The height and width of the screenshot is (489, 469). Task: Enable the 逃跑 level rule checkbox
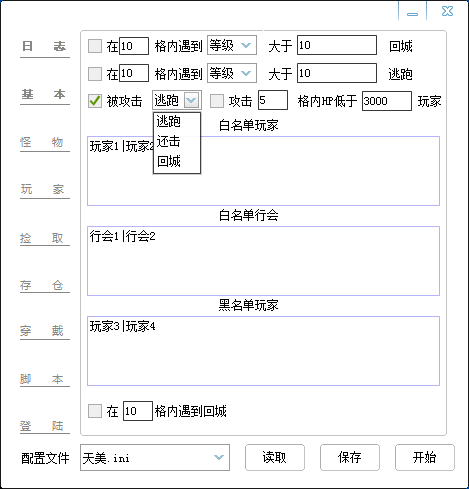click(95, 74)
